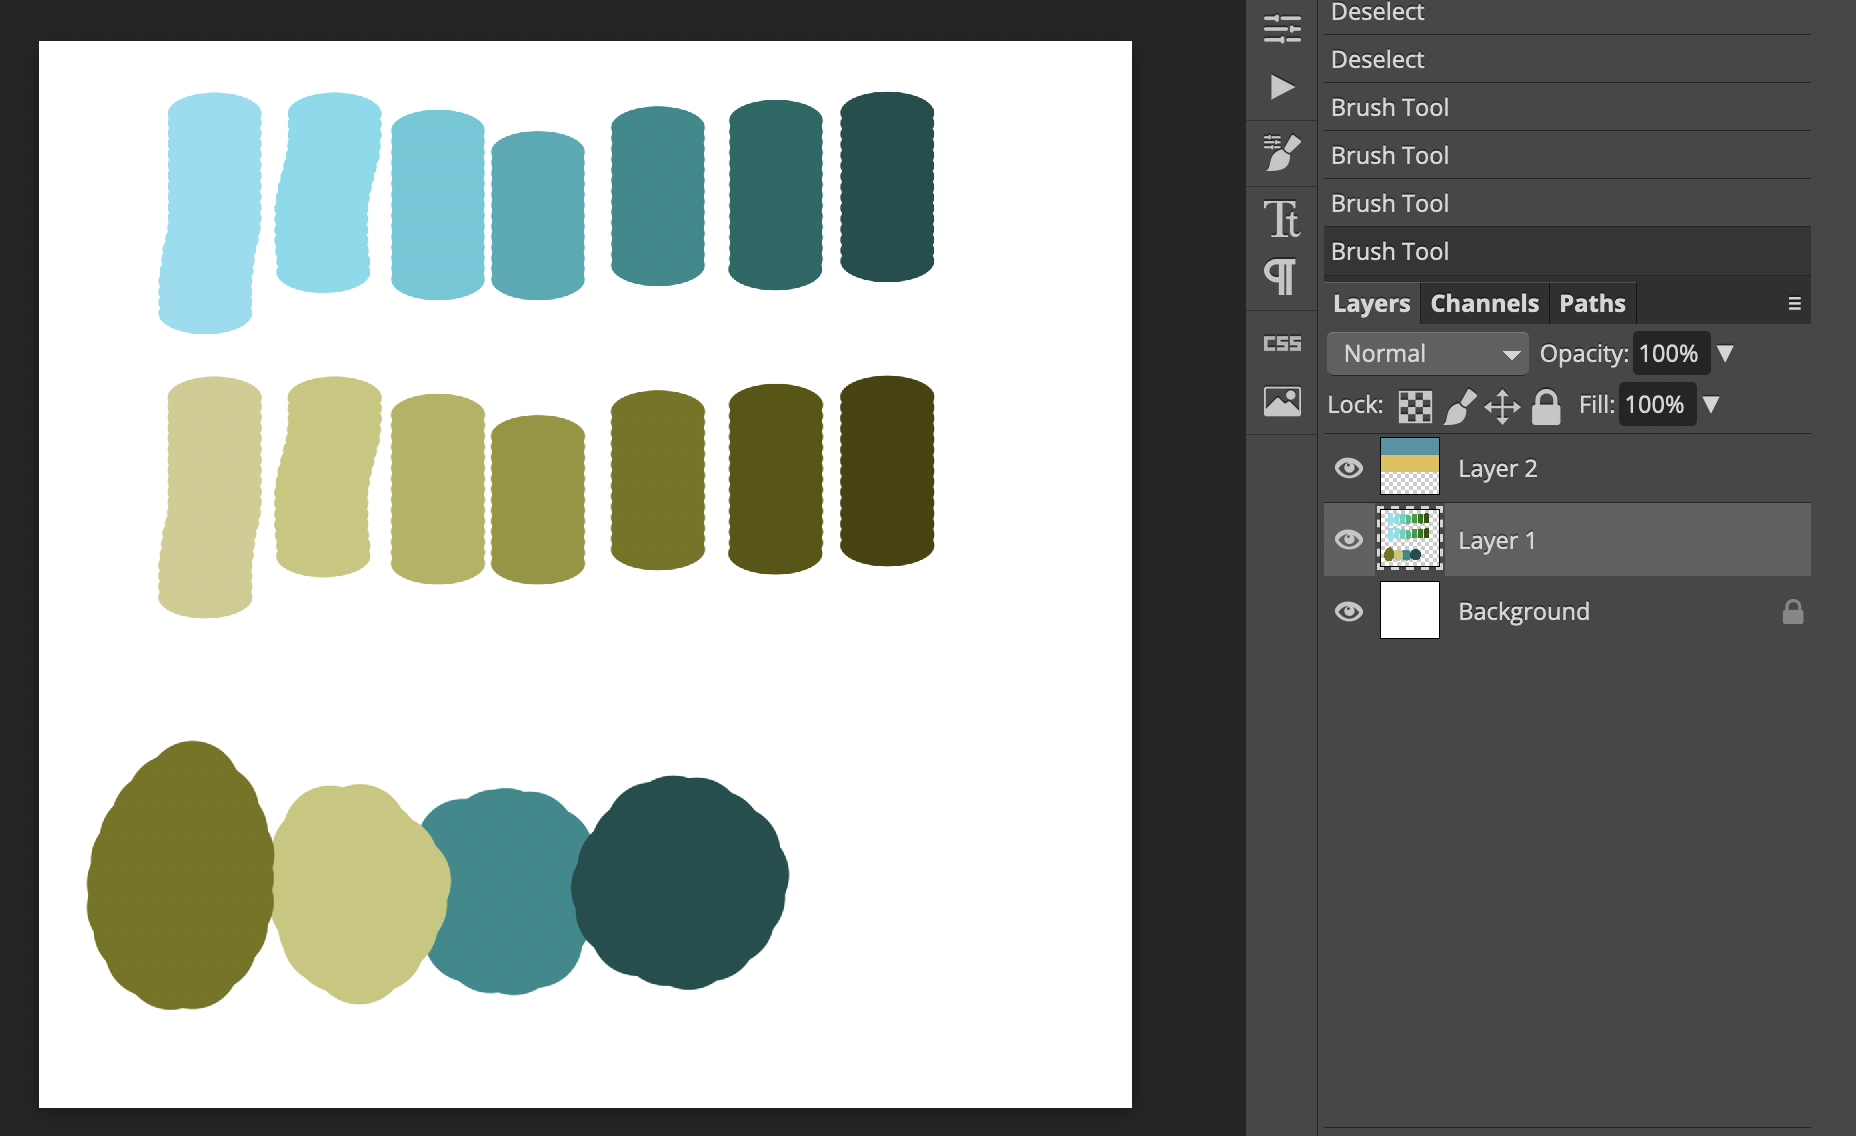Switch to the Paths tab
This screenshot has width=1856, height=1136.
click(x=1592, y=304)
